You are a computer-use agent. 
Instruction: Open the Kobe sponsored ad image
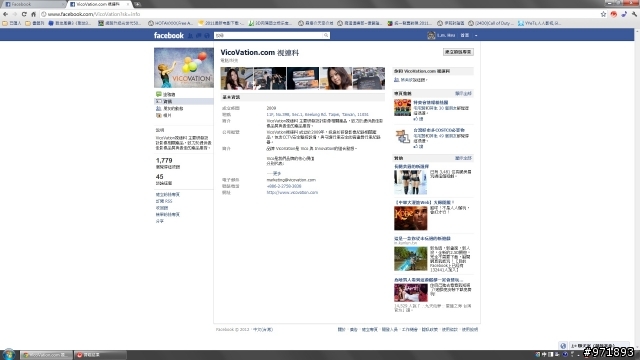[411, 218]
